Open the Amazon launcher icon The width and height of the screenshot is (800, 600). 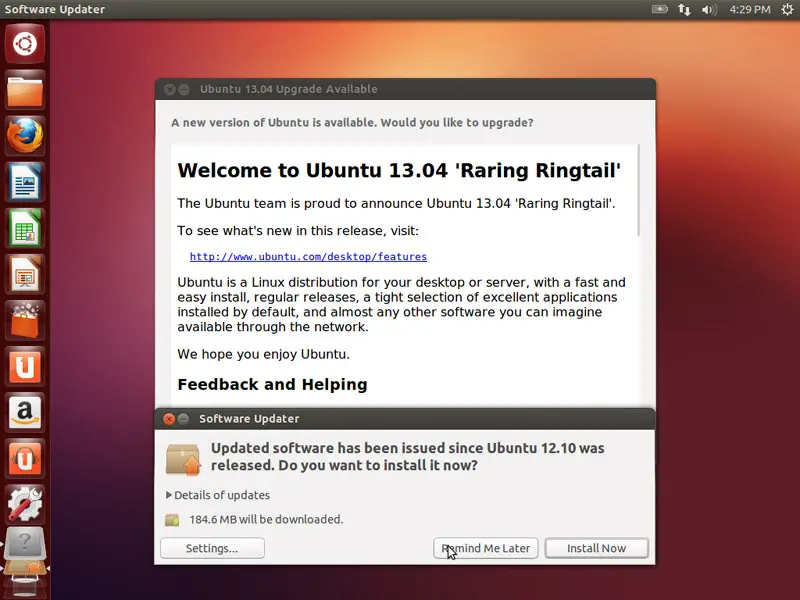[x=24, y=413]
